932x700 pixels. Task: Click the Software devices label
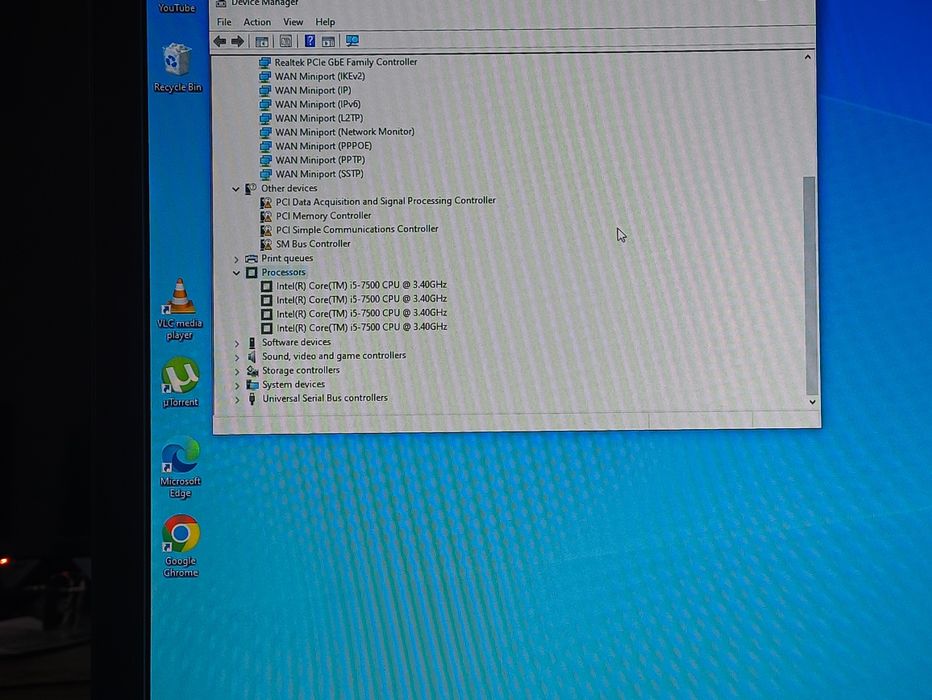(296, 342)
